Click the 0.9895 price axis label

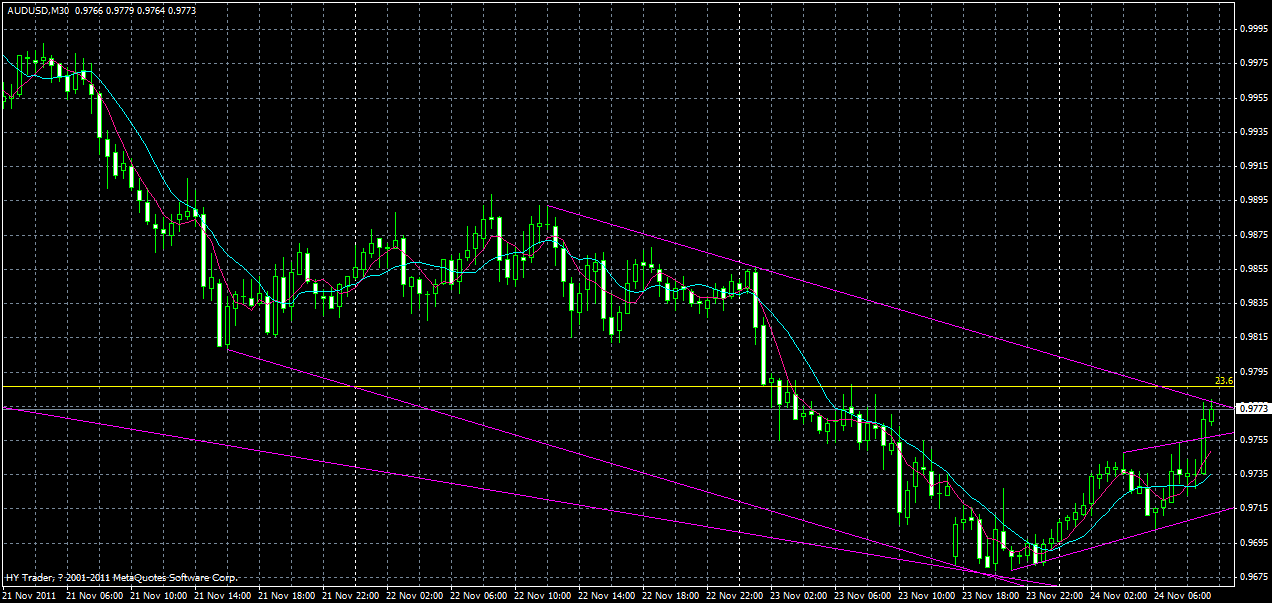pyautogui.click(x=1254, y=201)
